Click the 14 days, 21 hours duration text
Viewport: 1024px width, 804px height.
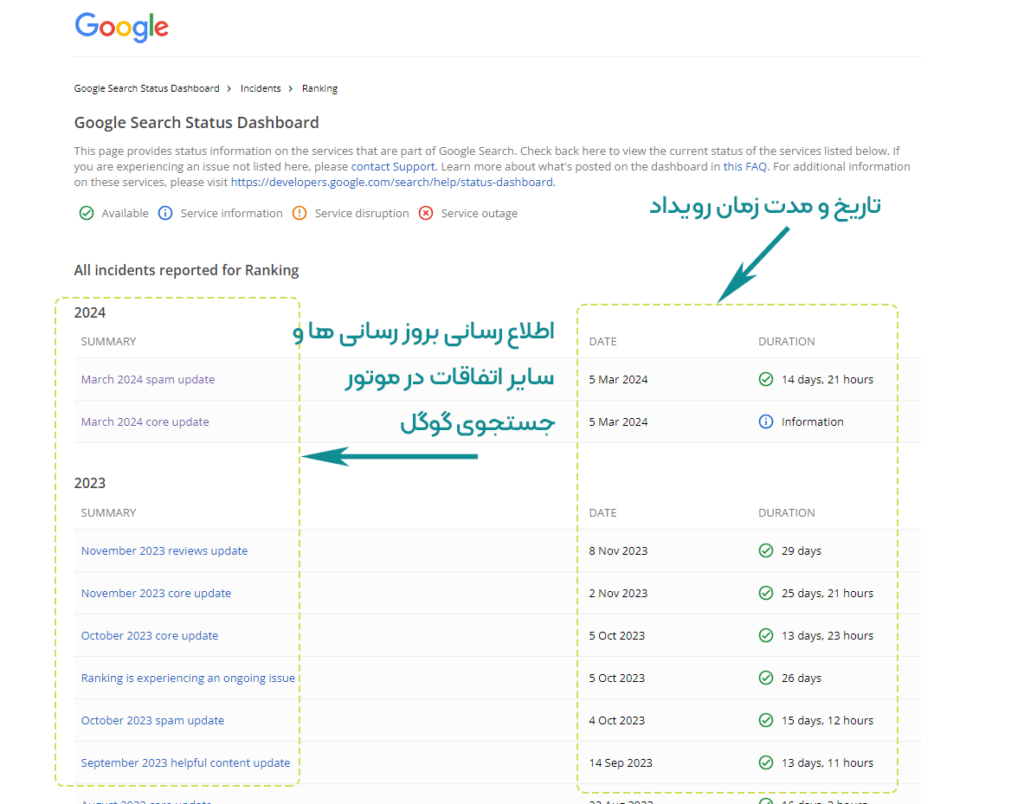pos(827,379)
